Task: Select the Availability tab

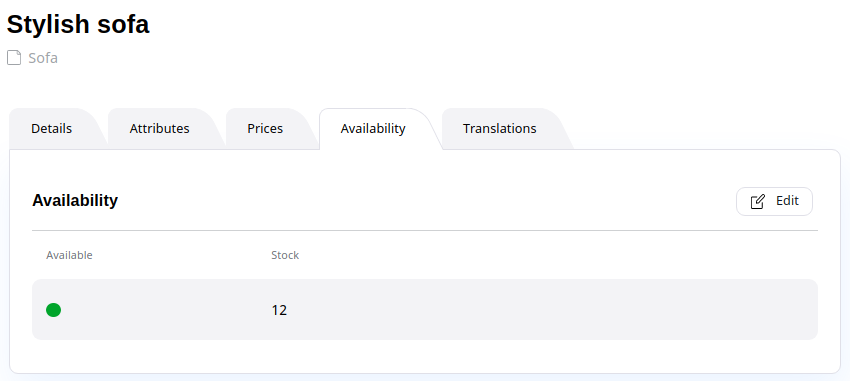Action: pos(373,128)
